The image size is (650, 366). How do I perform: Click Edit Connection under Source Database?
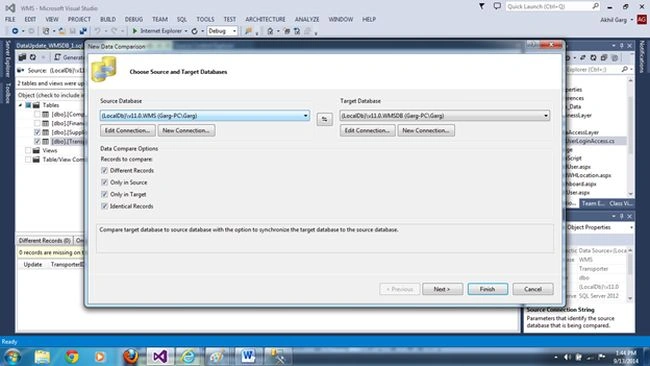pos(128,131)
